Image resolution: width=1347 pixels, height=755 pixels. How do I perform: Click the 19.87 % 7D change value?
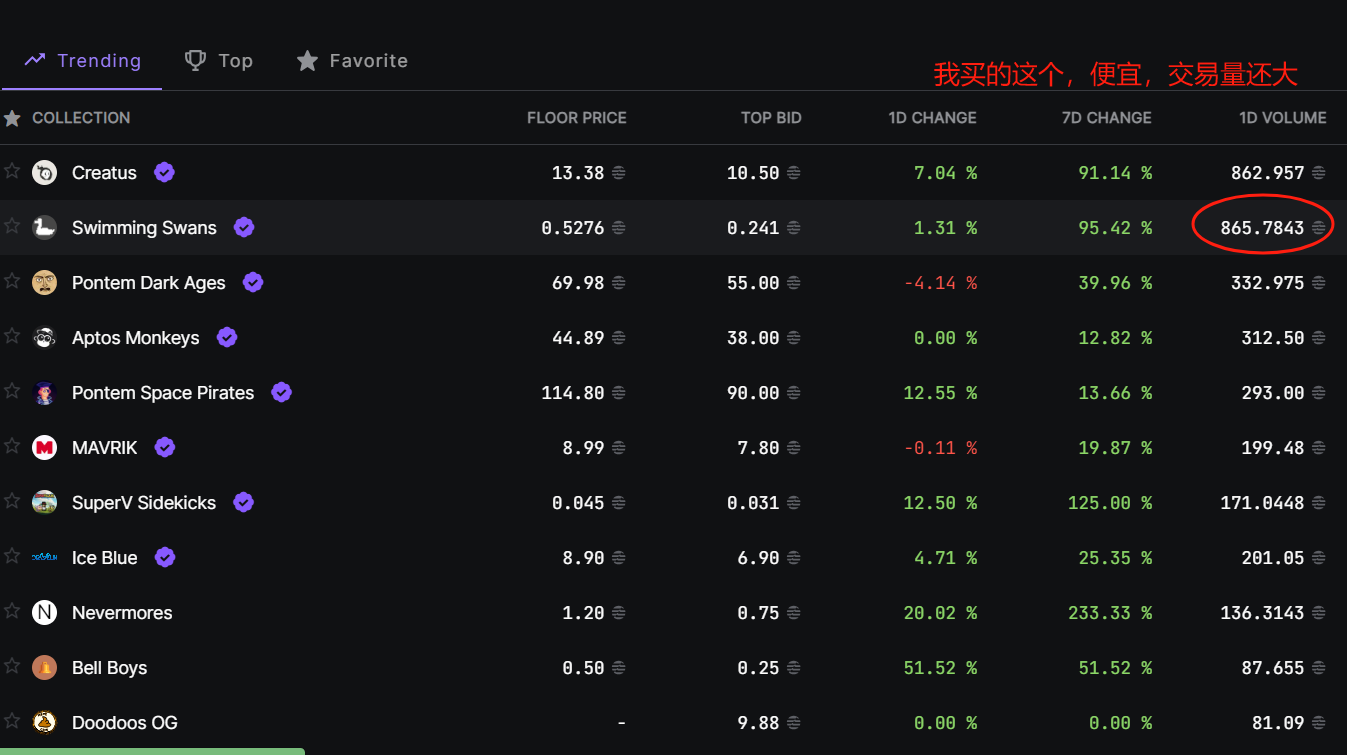[x=1115, y=448]
